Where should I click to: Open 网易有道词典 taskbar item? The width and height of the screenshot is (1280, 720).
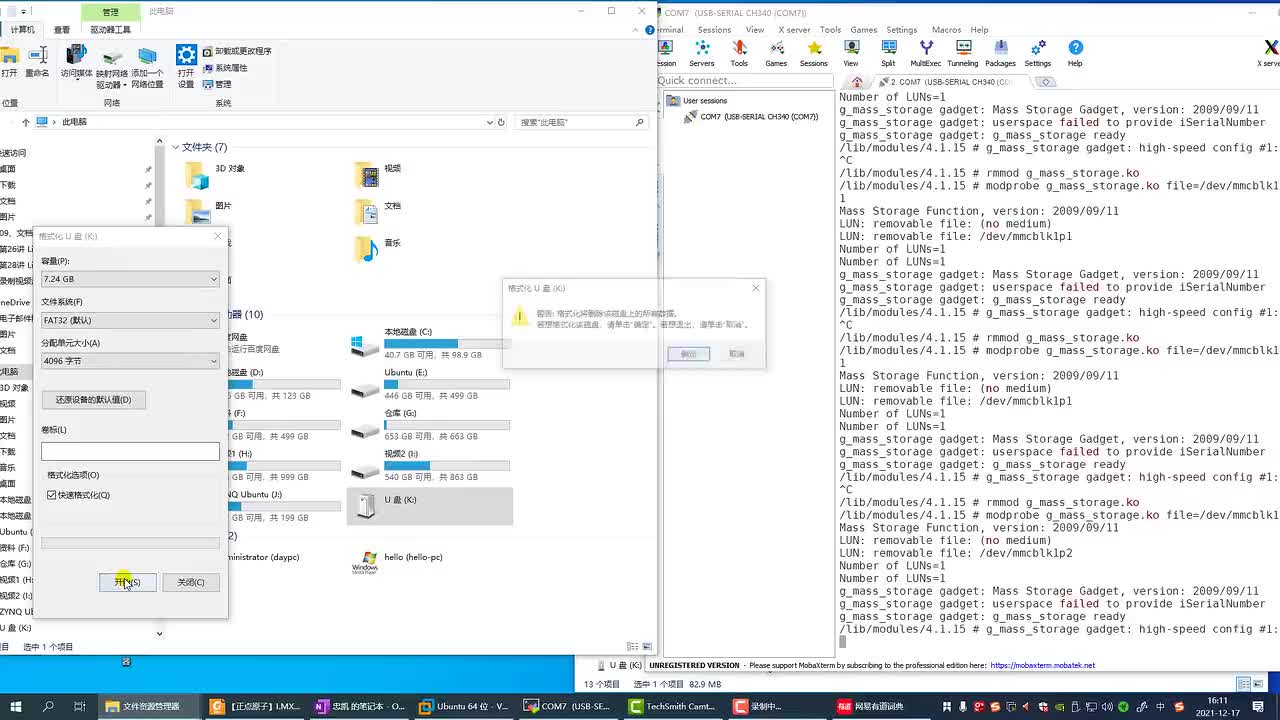(872, 706)
